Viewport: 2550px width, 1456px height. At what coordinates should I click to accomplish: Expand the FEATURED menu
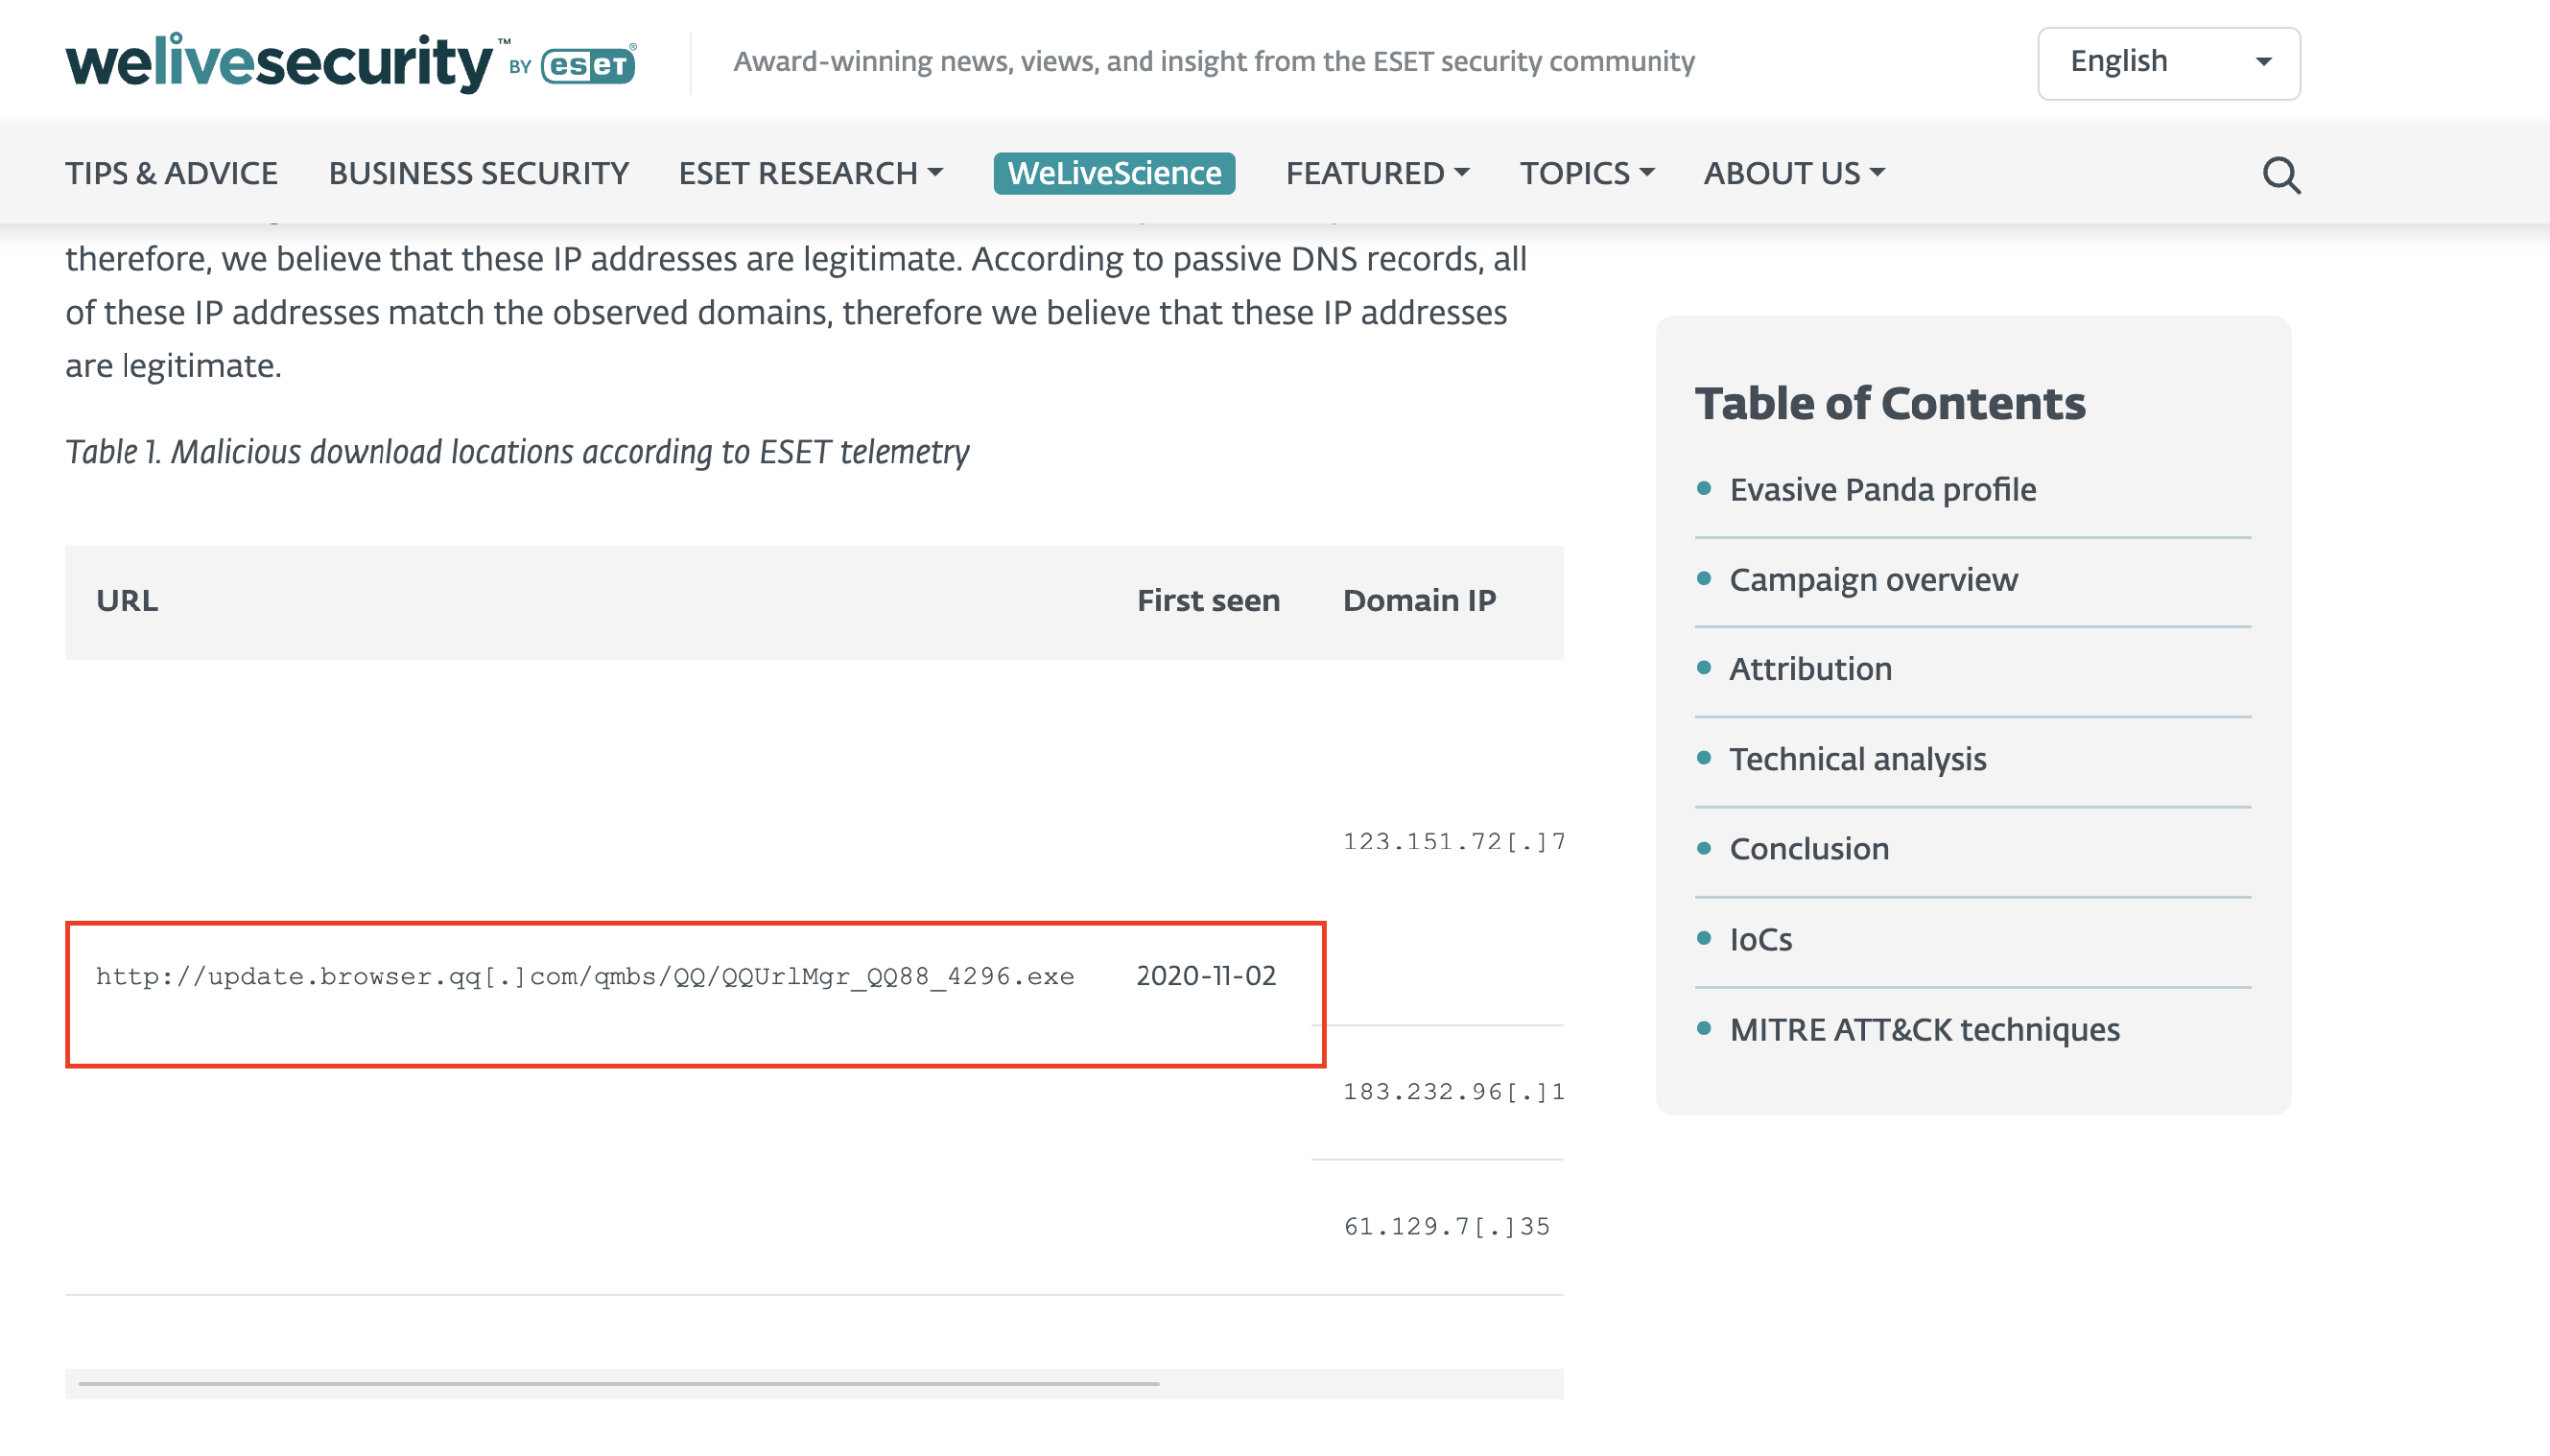click(x=1377, y=174)
